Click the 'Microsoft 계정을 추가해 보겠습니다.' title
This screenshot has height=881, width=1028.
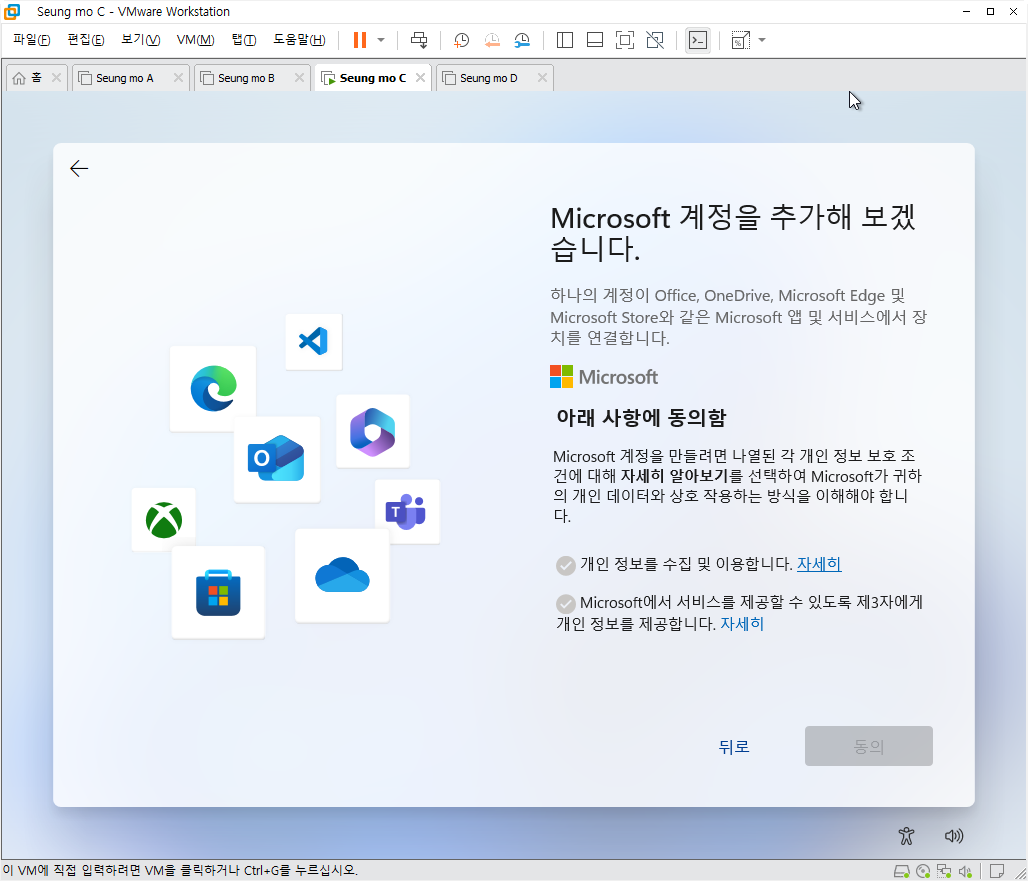[x=732, y=233]
